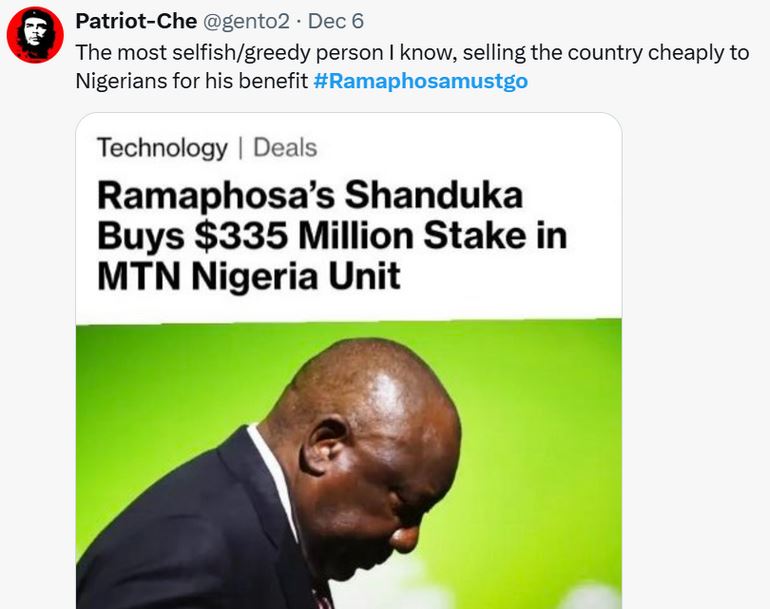The width and height of the screenshot is (770, 609).
Task: Click the "Technology" section label in the card
Action: pyautogui.click(x=162, y=148)
